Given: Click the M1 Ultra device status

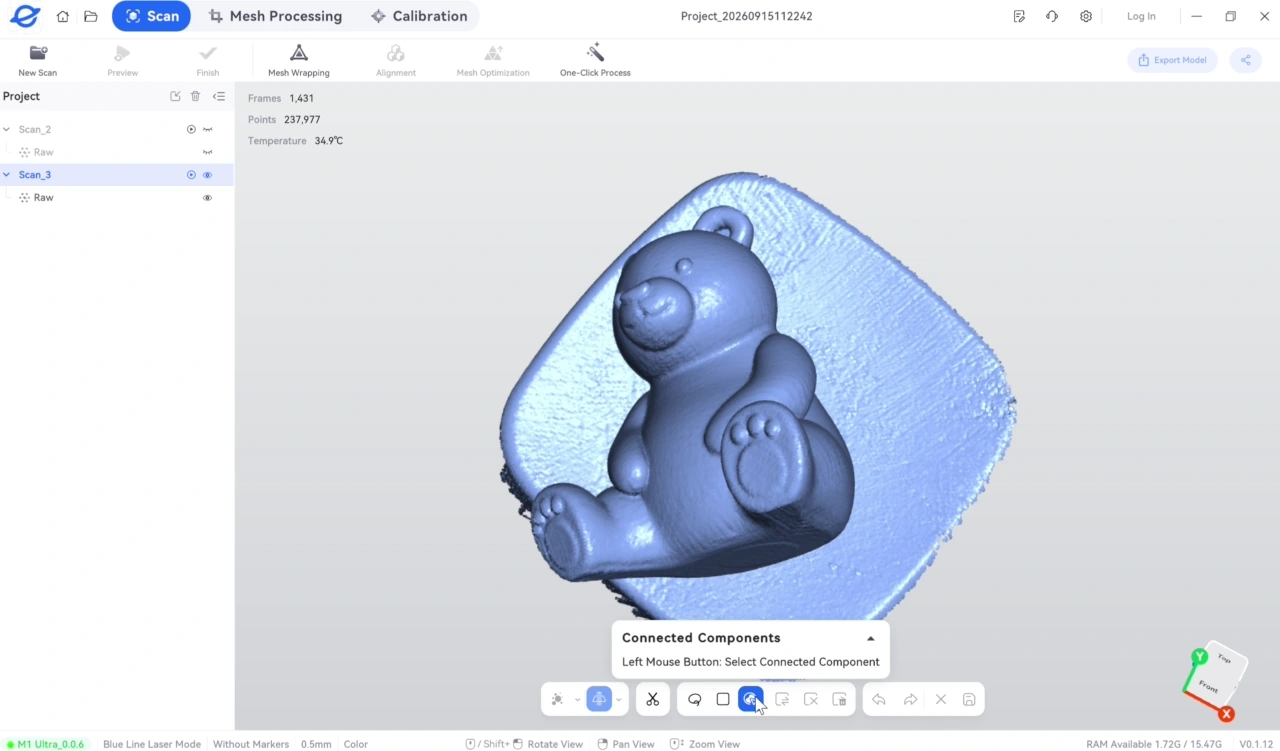Looking at the screenshot, I should point(45,744).
